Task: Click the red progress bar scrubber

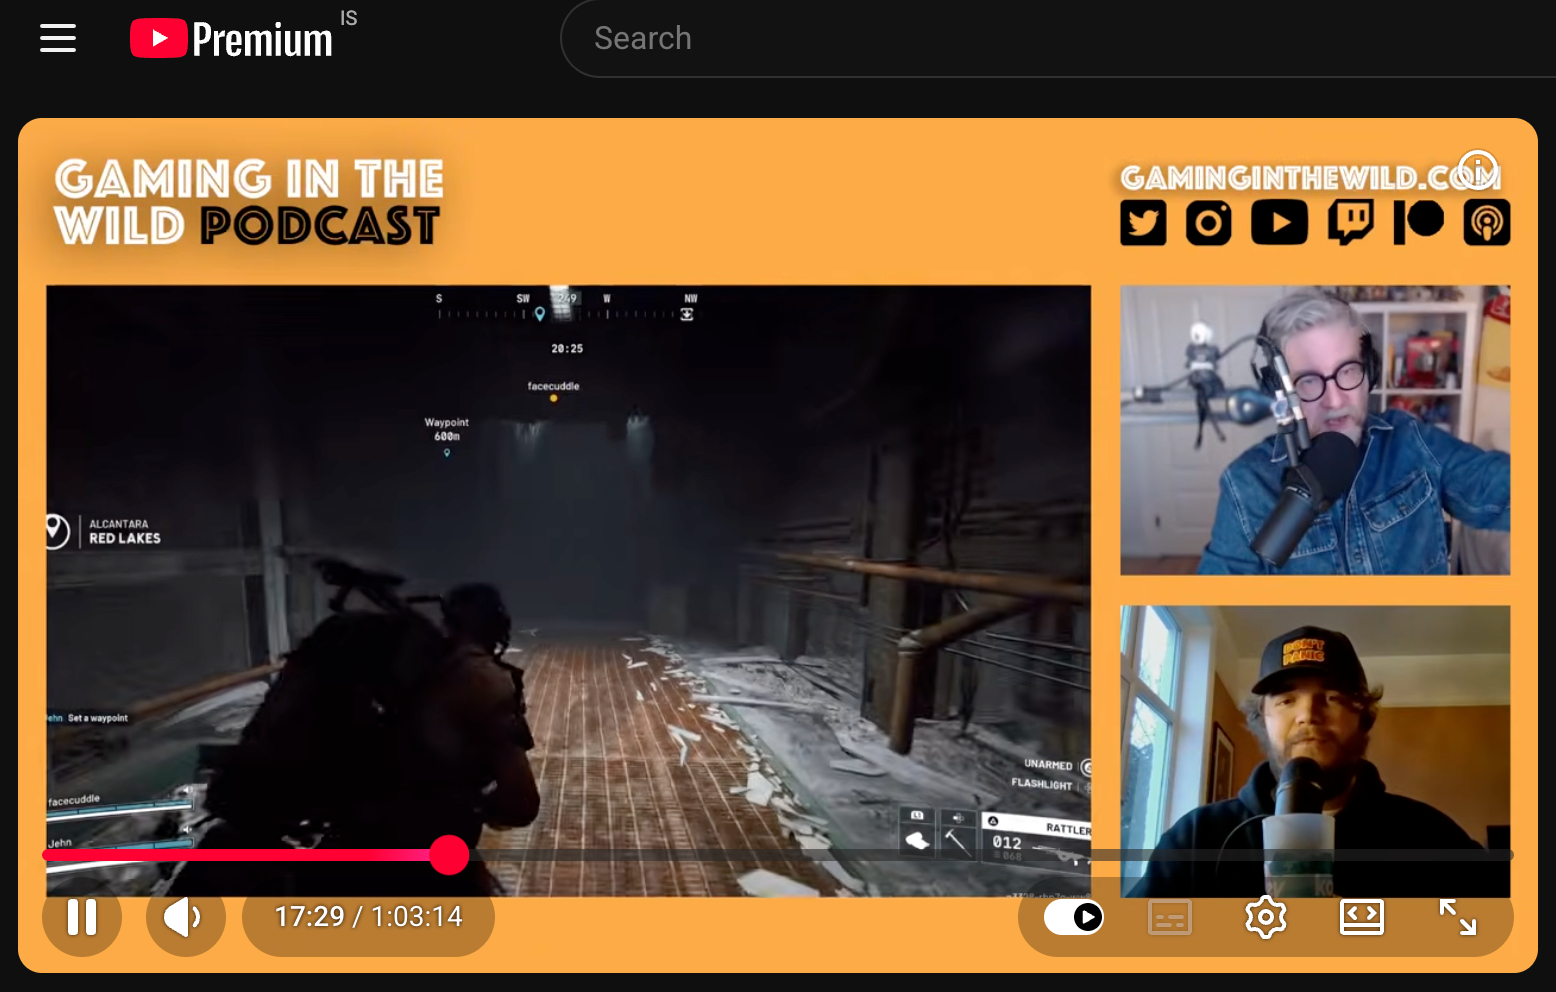Action: pos(449,855)
